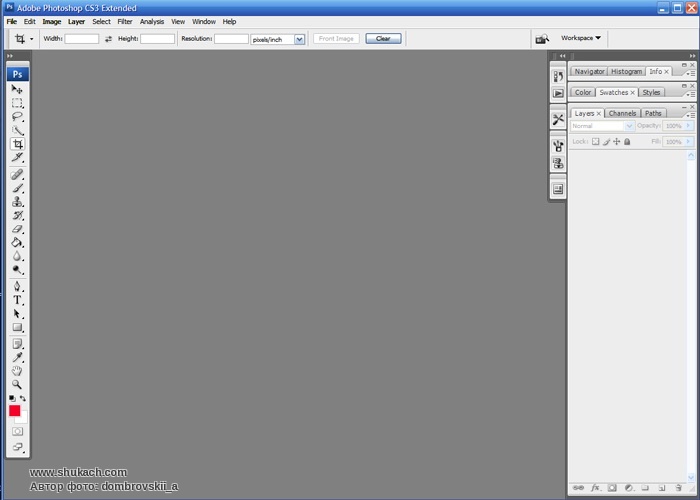Select the Crop tool in toolbox

tap(17, 144)
